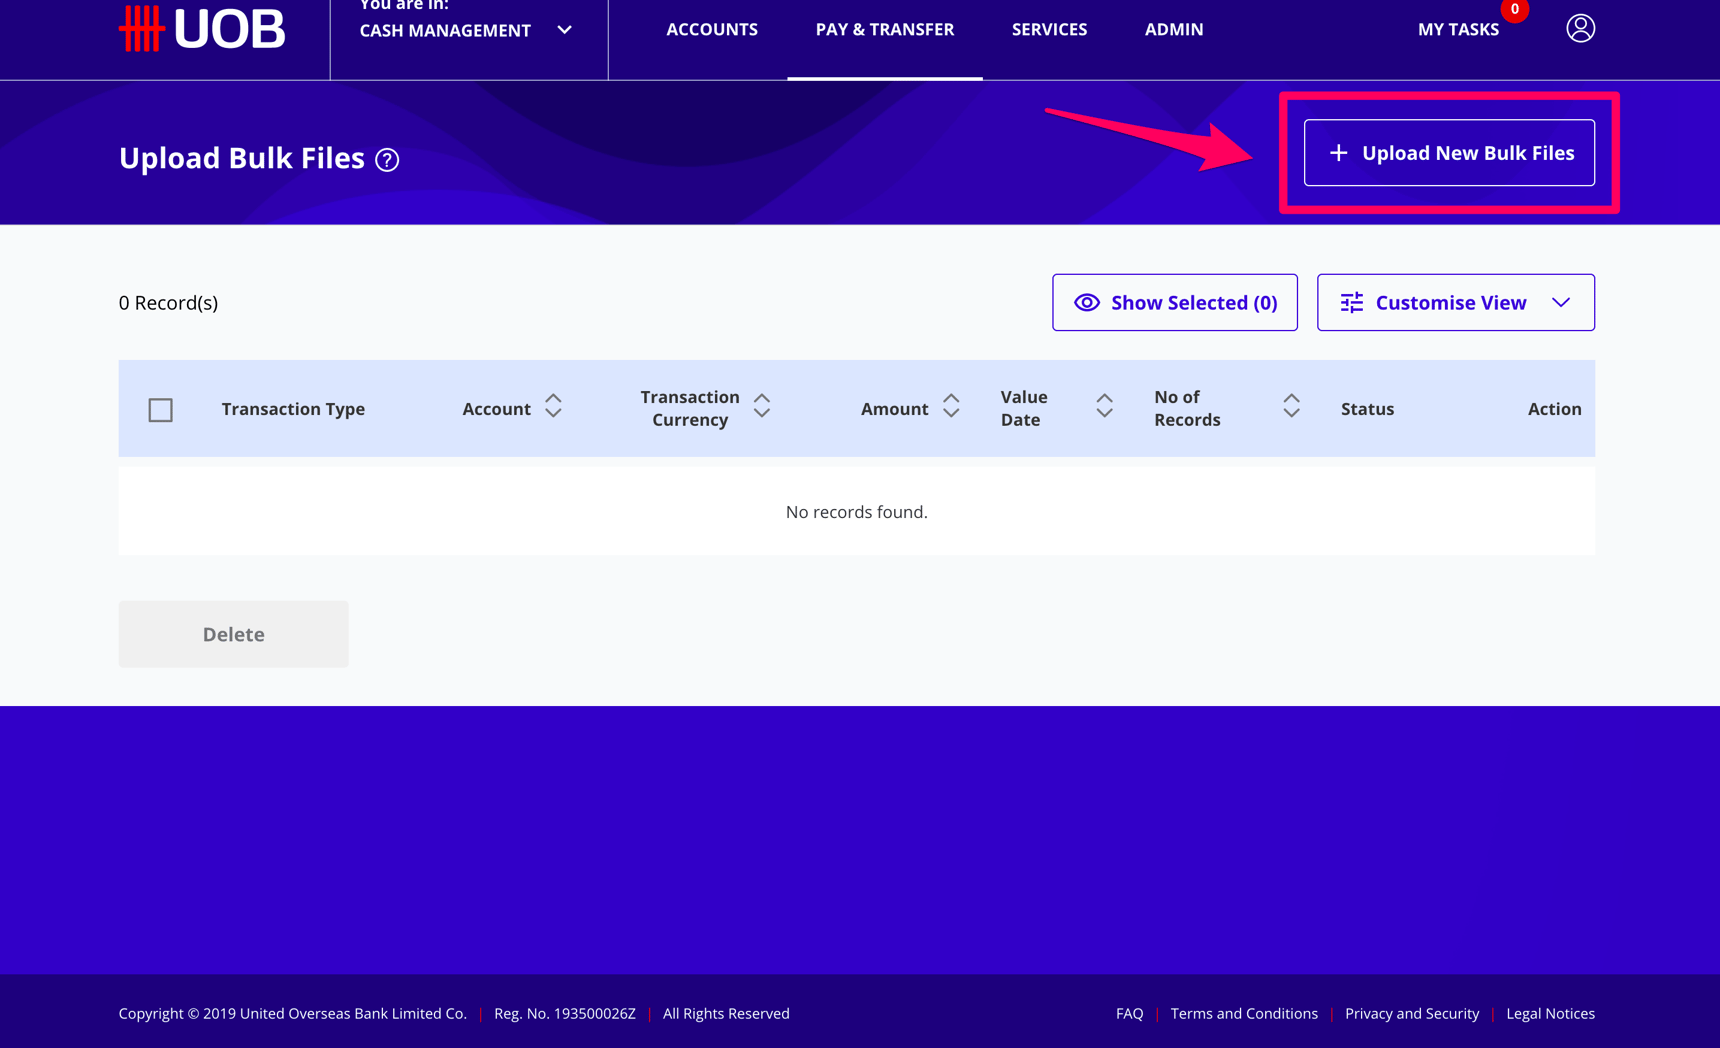Open the FAQ footer link

click(1129, 1013)
